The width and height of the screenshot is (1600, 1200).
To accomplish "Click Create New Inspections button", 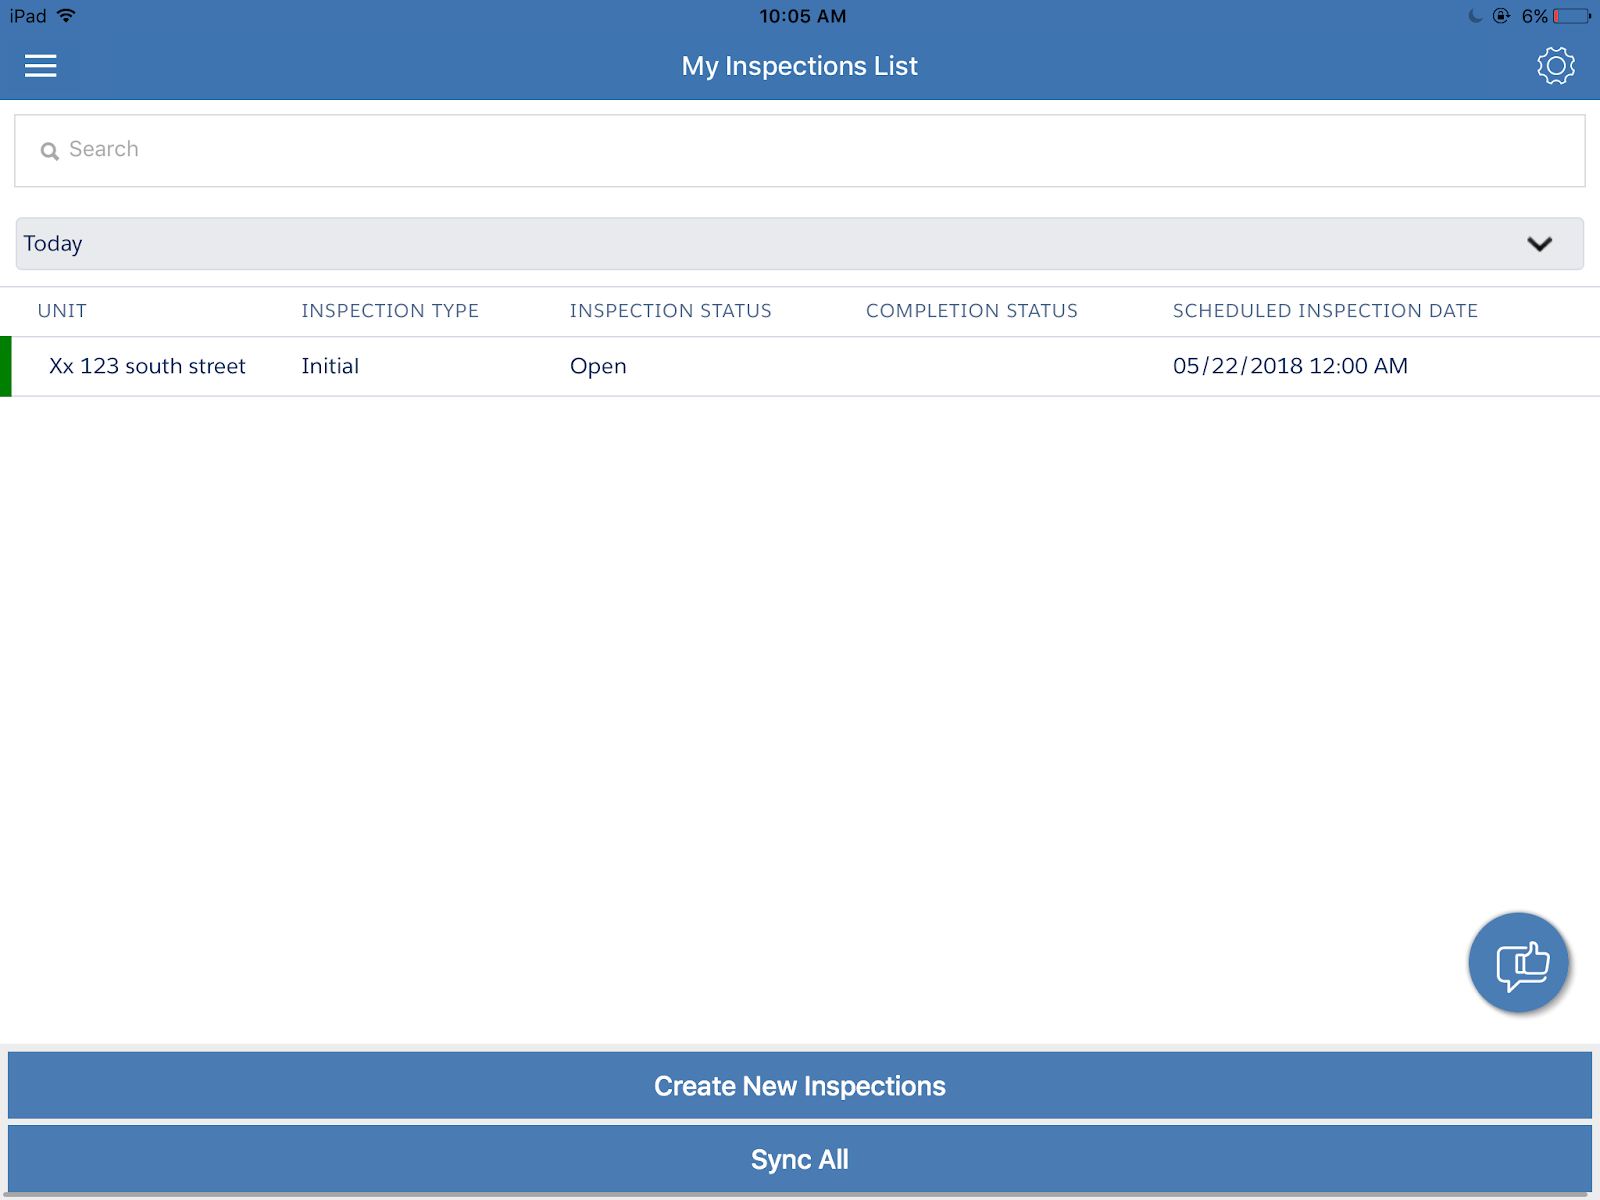I will (800, 1085).
